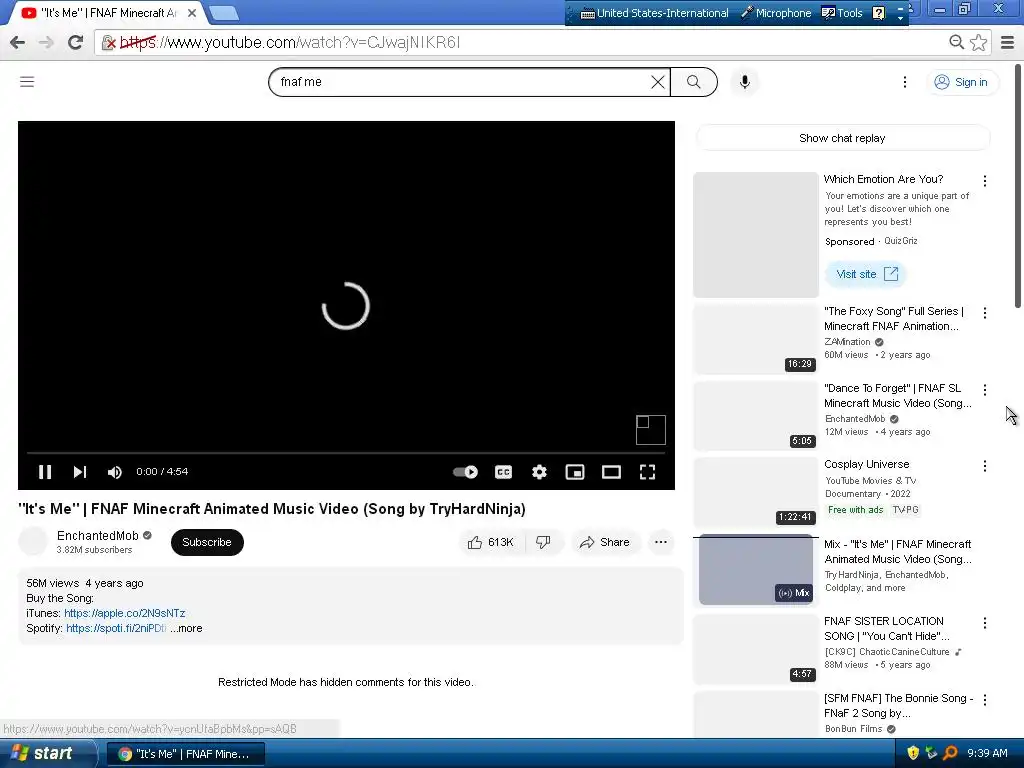Viewport: 1024px width, 768px height.
Task: Open Dance To Forget thumbnail
Action: tap(756, 416)
